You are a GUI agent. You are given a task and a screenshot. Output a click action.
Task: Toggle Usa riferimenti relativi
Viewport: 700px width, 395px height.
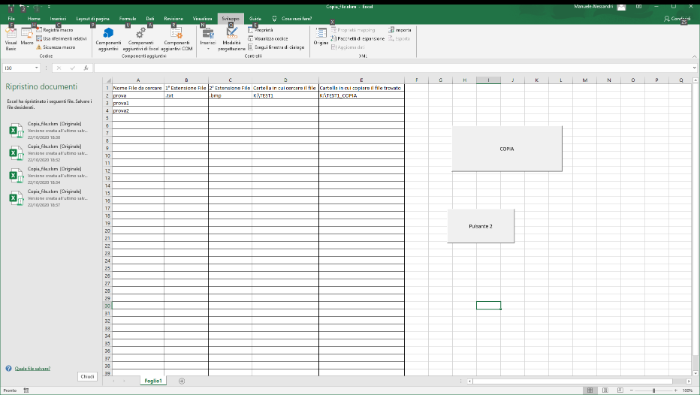click(61, 38)
